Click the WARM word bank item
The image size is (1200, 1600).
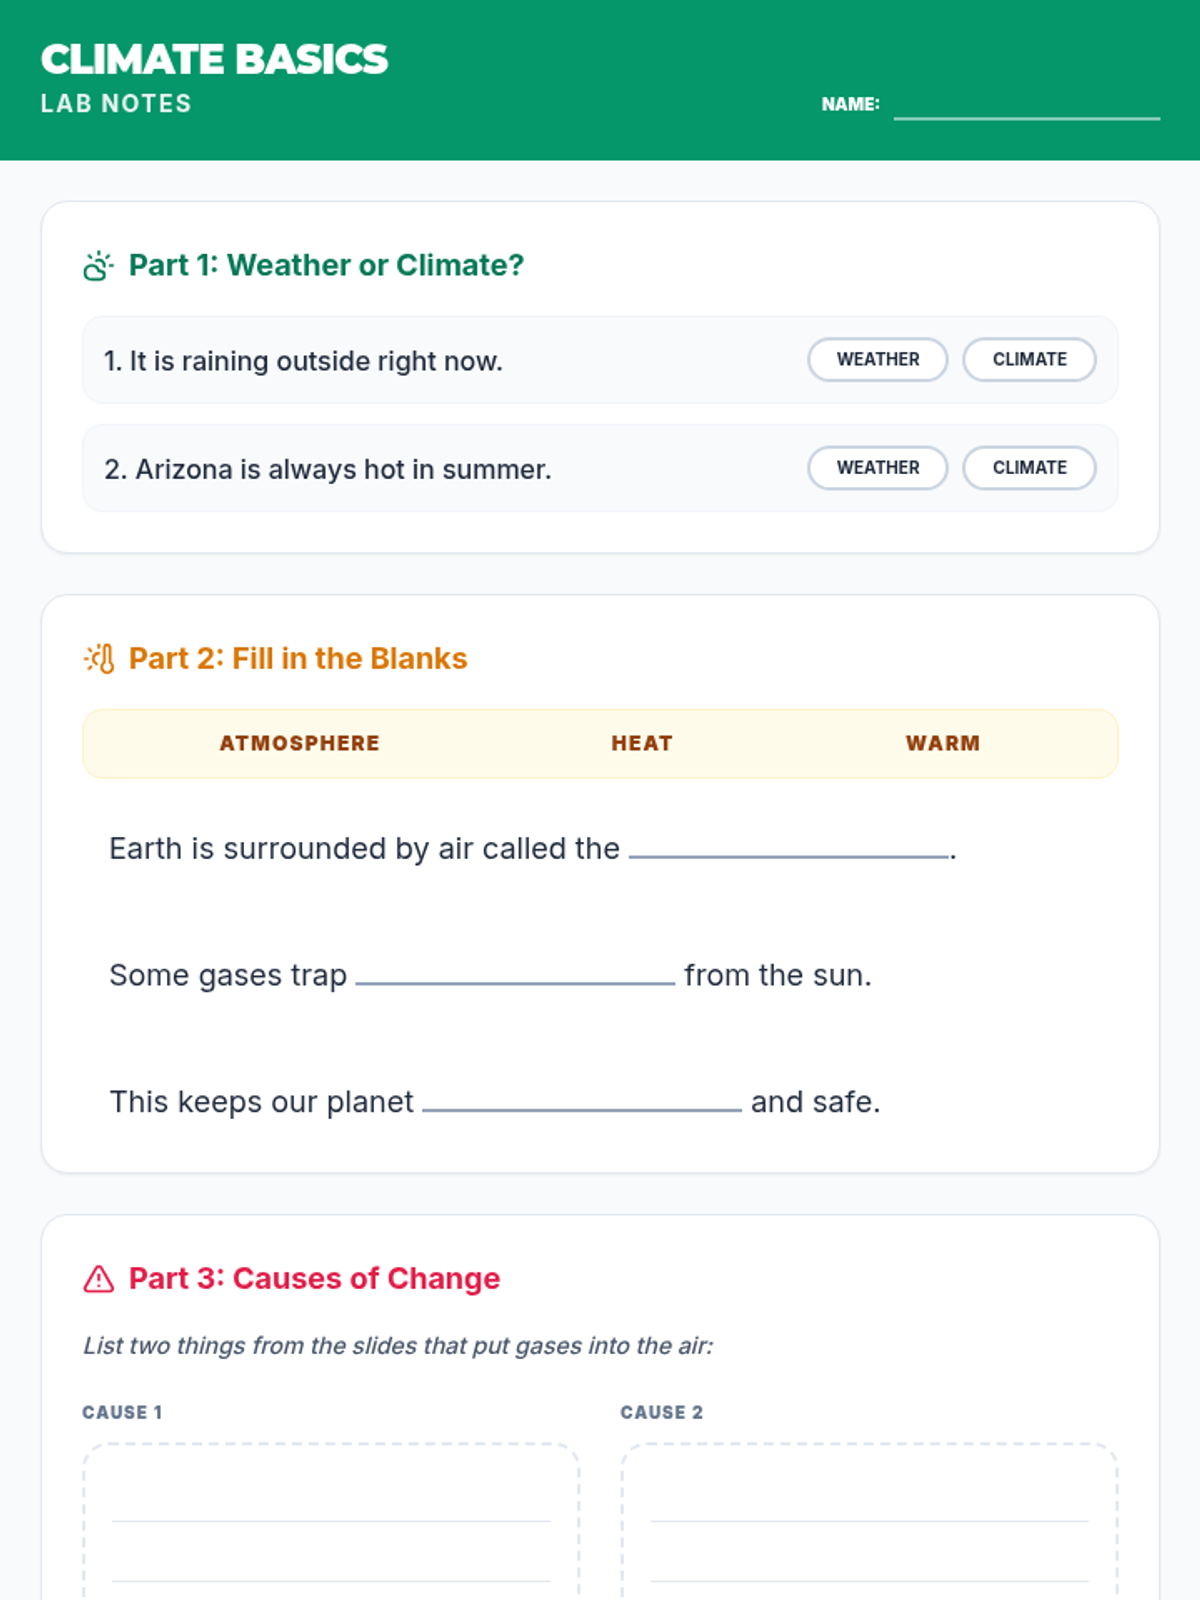pyautogui.click(x=942, y=744)
